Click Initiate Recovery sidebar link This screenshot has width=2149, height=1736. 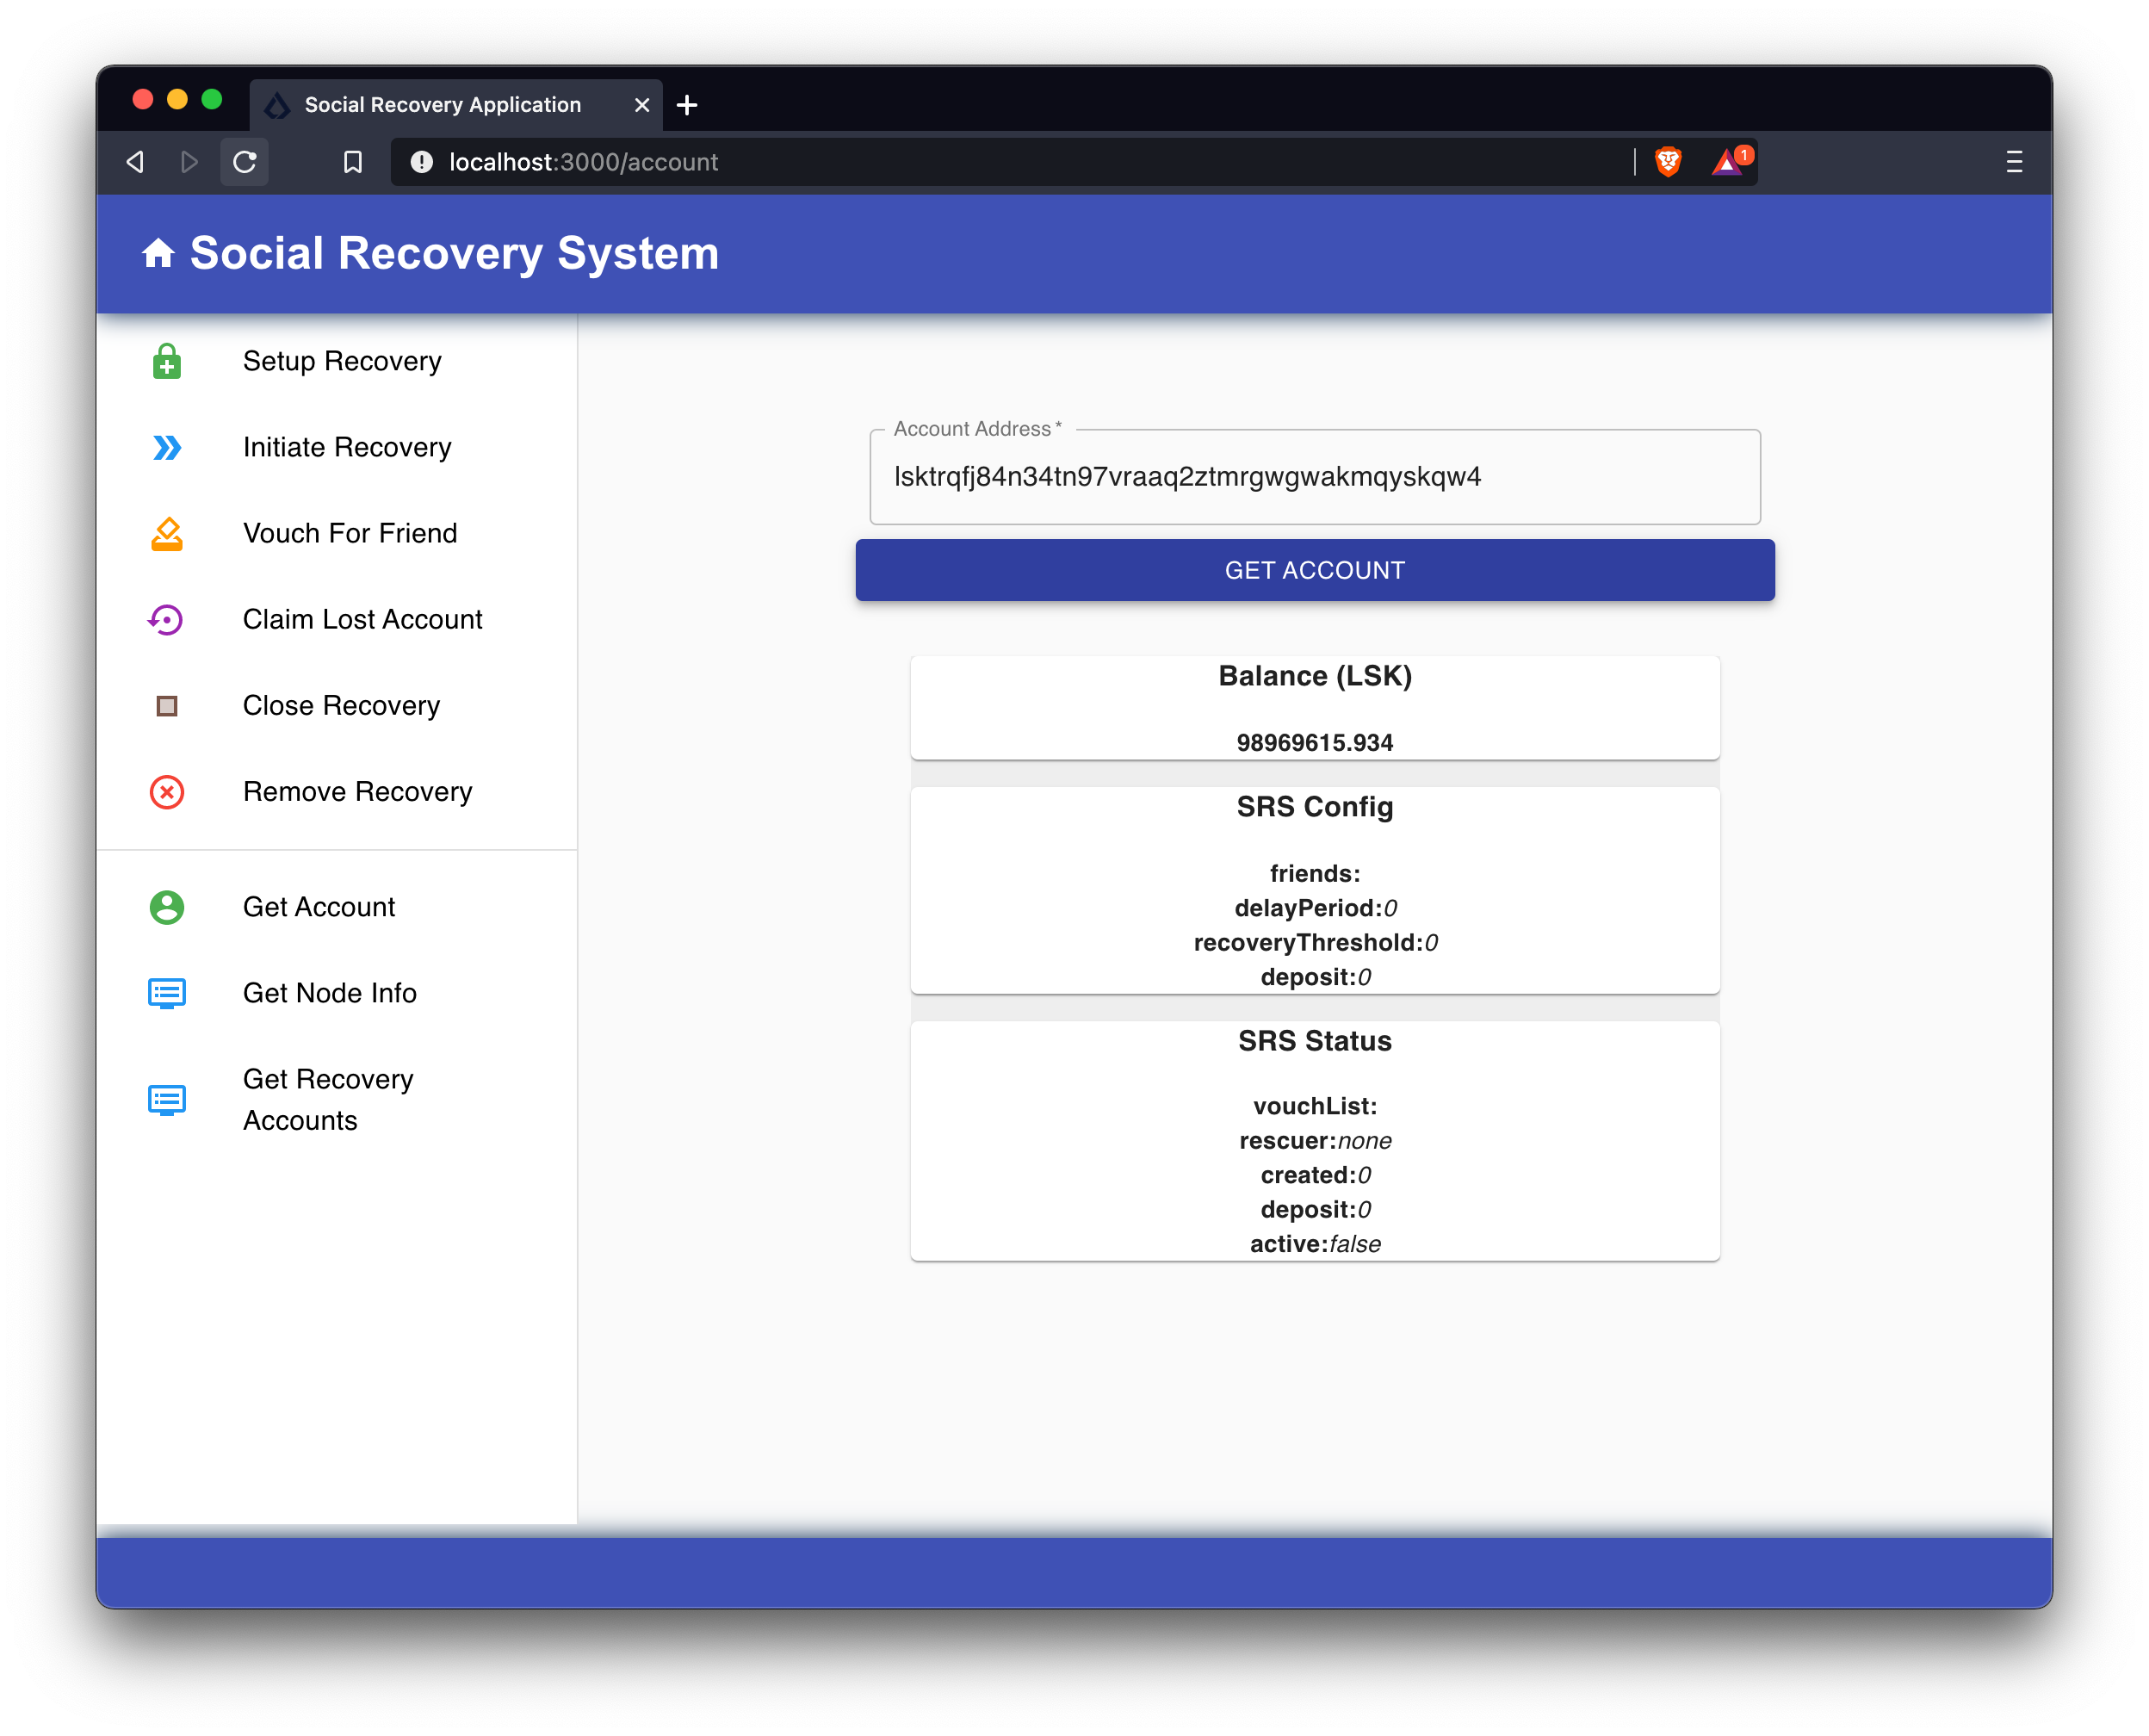[347, 444]
